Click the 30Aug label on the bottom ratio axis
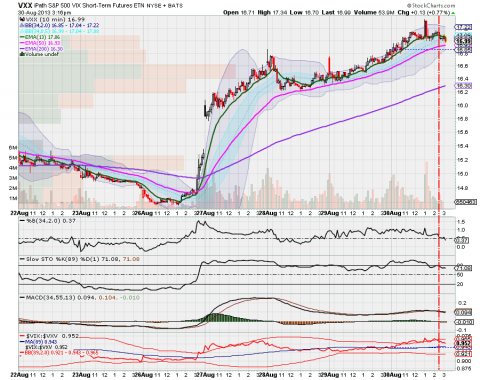Viewport: 480px width, 380px height. click(392, 375)
